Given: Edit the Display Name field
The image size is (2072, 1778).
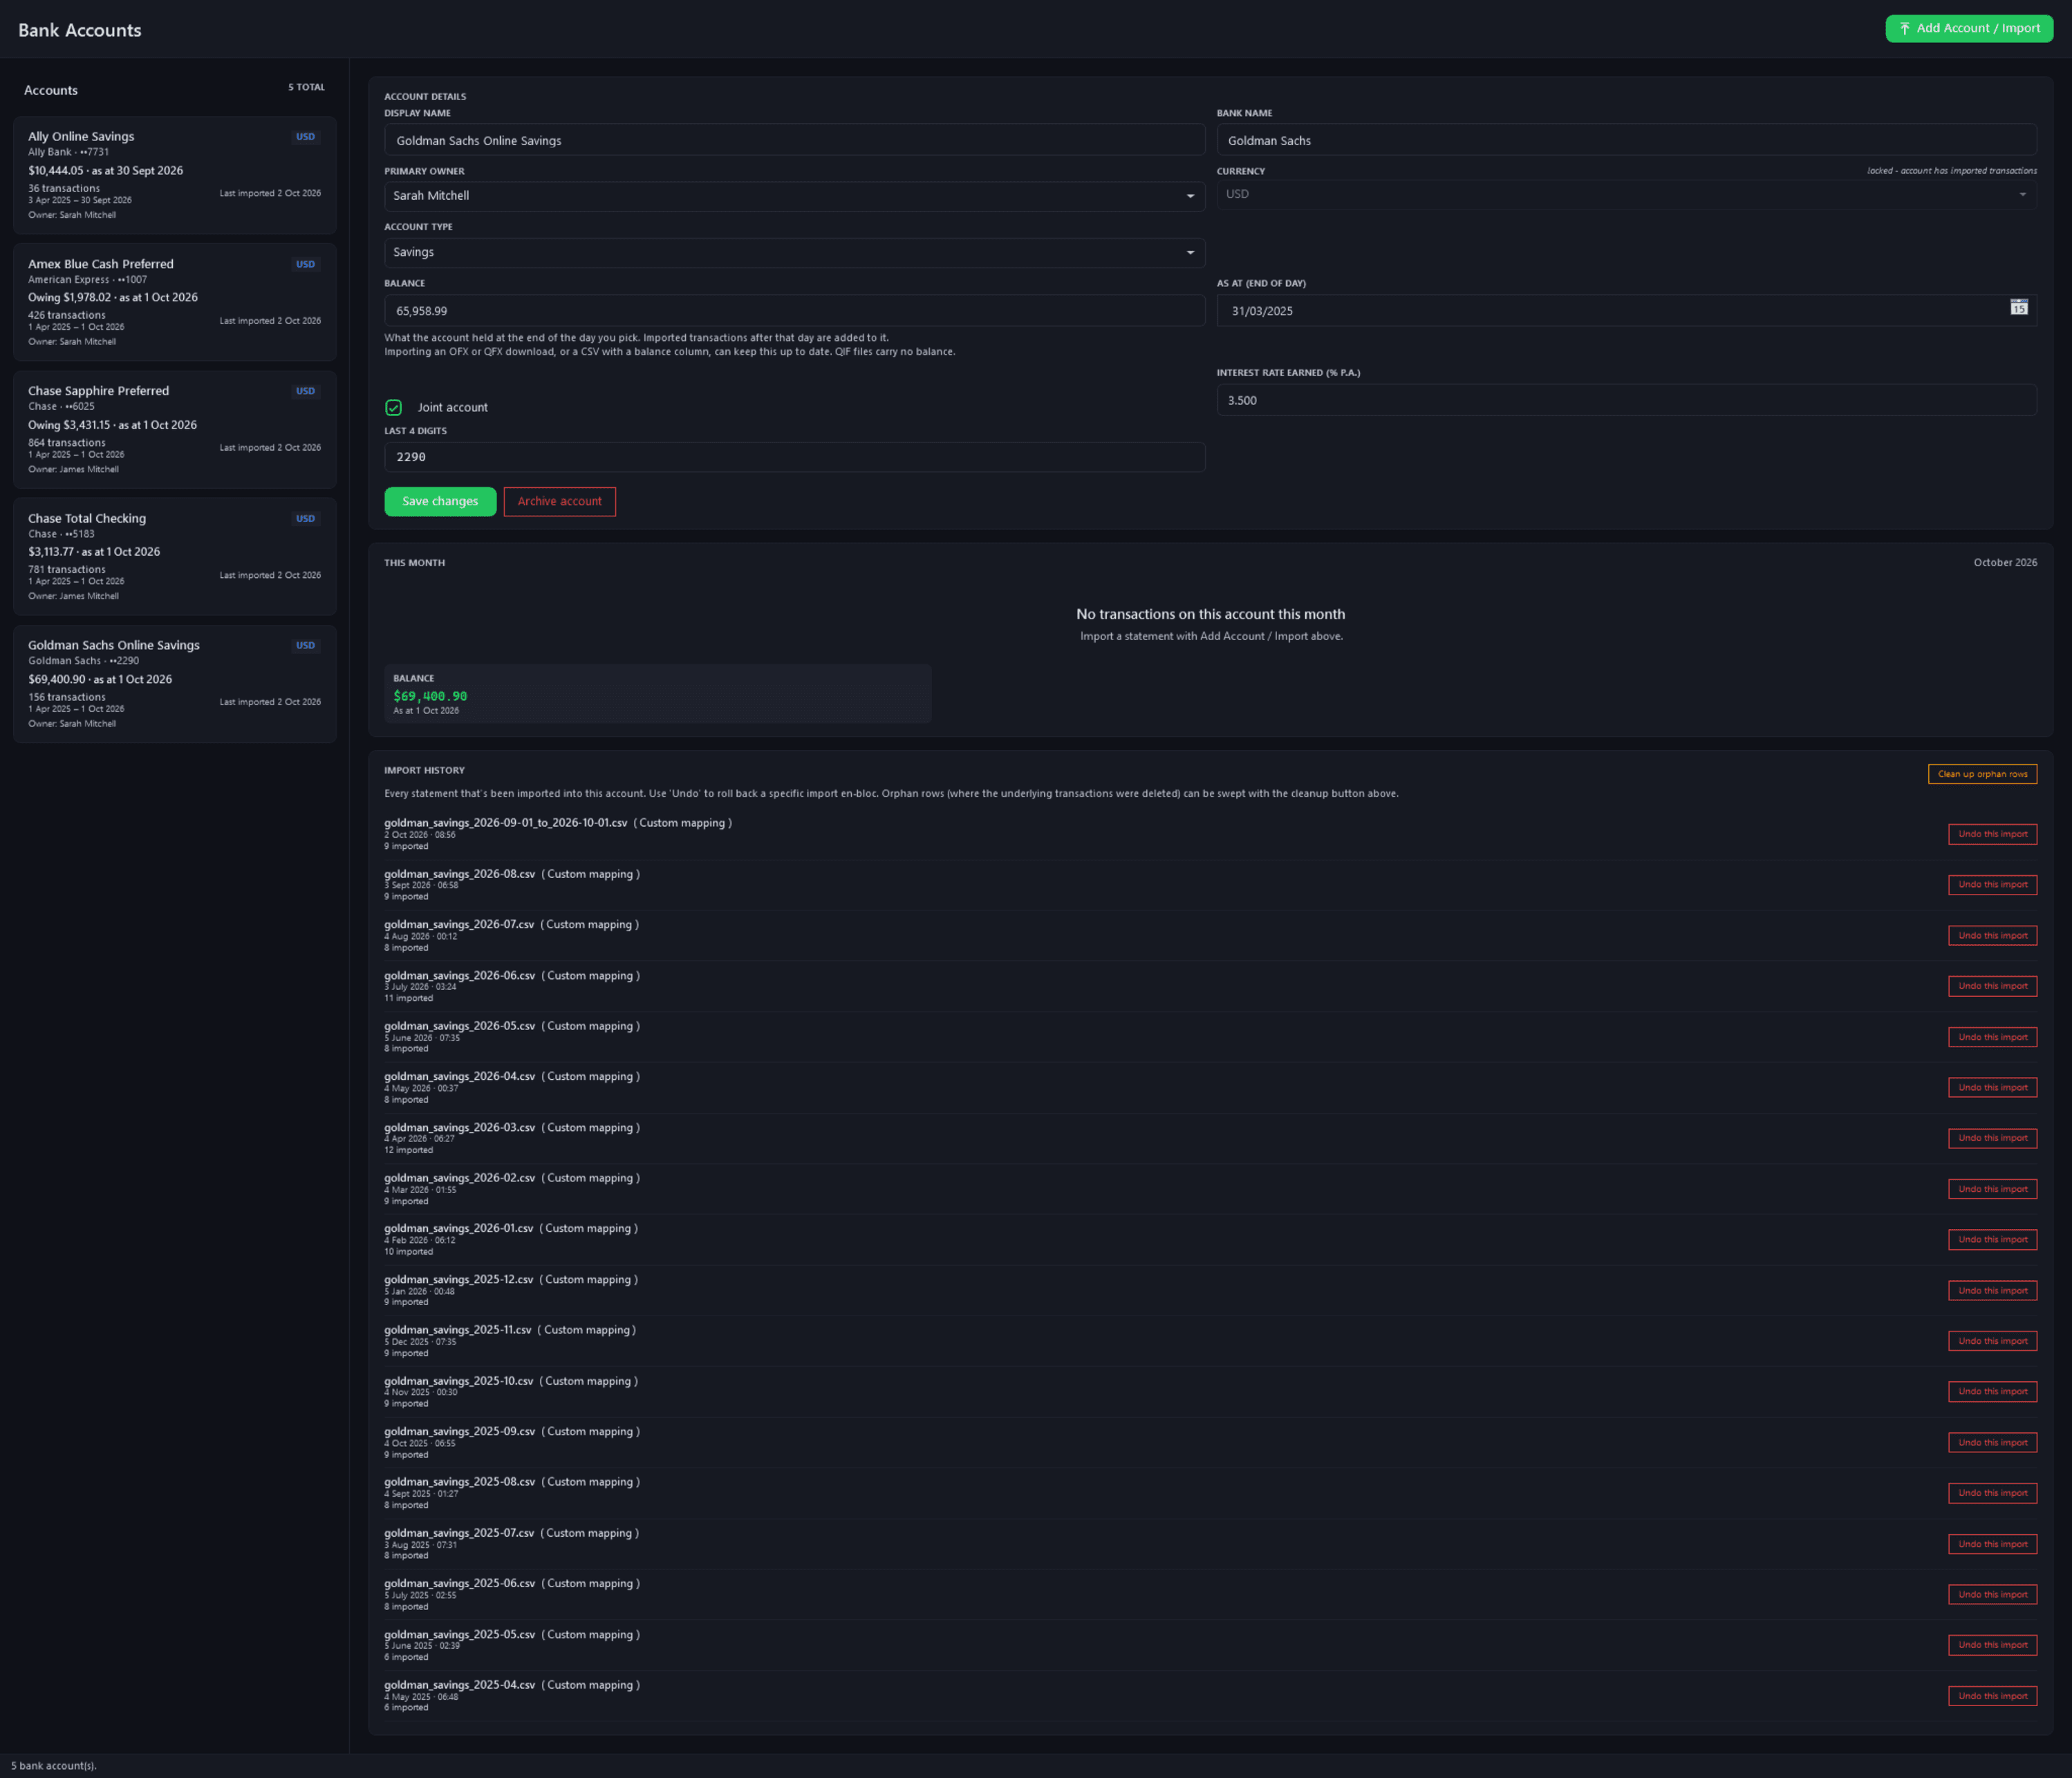Looking at the screenshot, I should point(794,140).
